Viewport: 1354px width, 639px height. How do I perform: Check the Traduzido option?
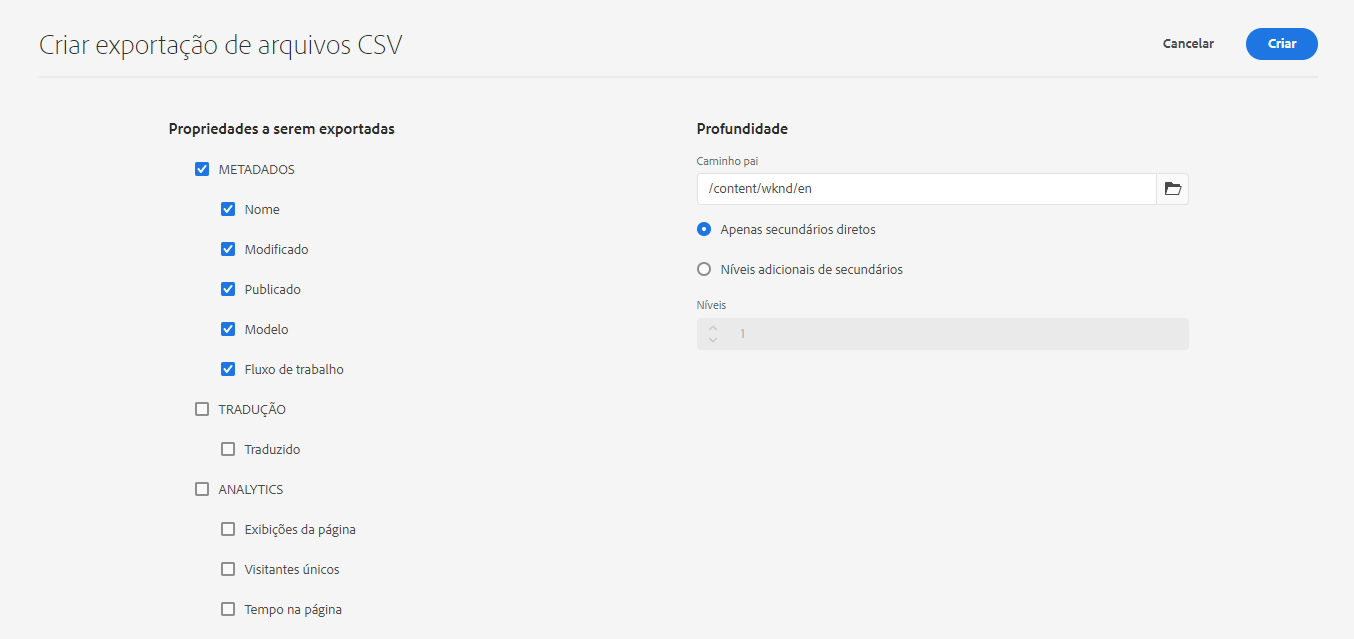[228, 449]
